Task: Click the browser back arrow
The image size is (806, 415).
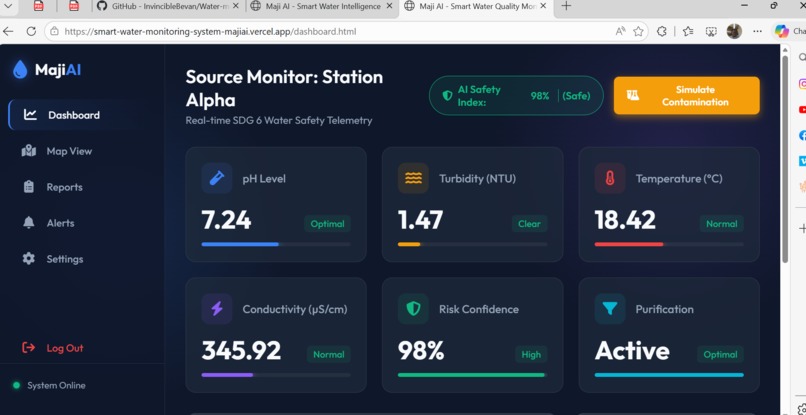Action: point(8,31)
